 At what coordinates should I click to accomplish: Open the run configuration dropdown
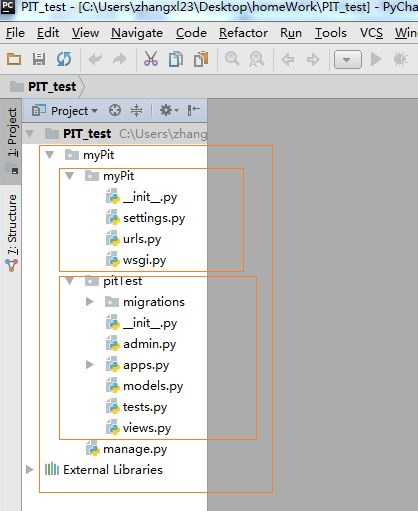click(347, 60)
